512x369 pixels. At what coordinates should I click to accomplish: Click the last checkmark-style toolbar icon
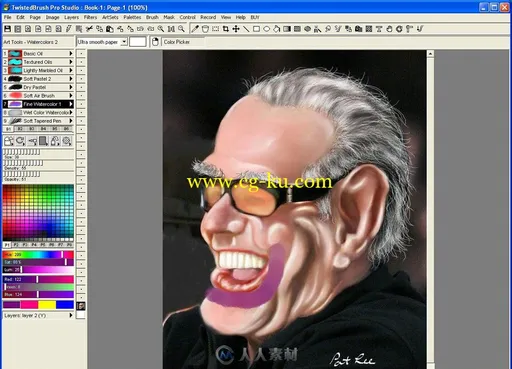420,29
